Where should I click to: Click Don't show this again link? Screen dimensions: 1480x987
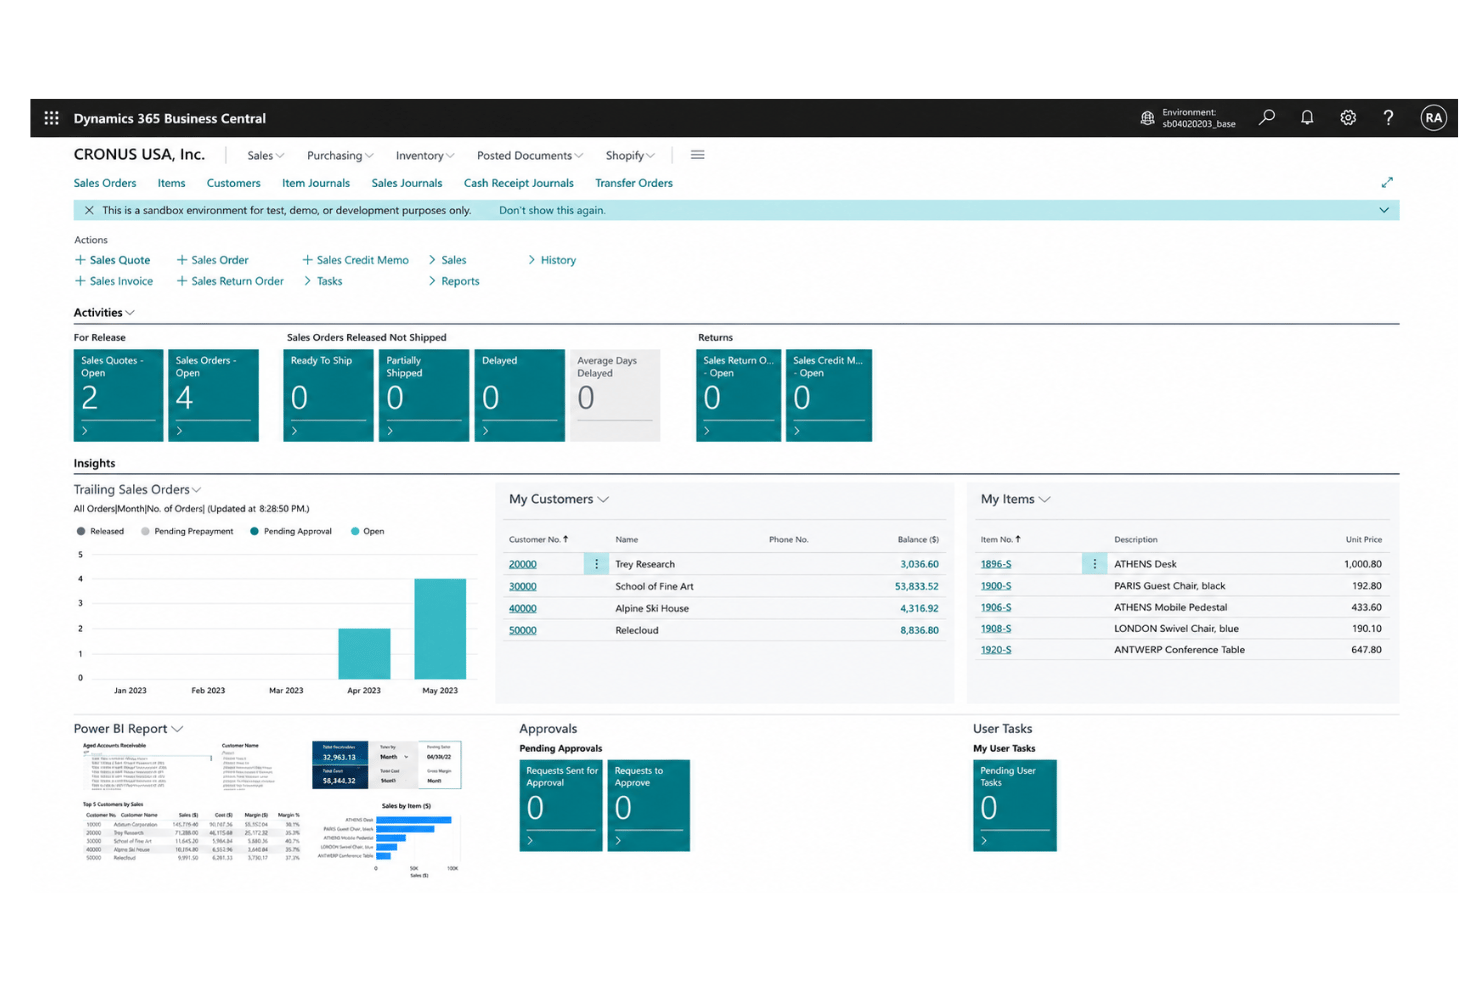point(552,210)
